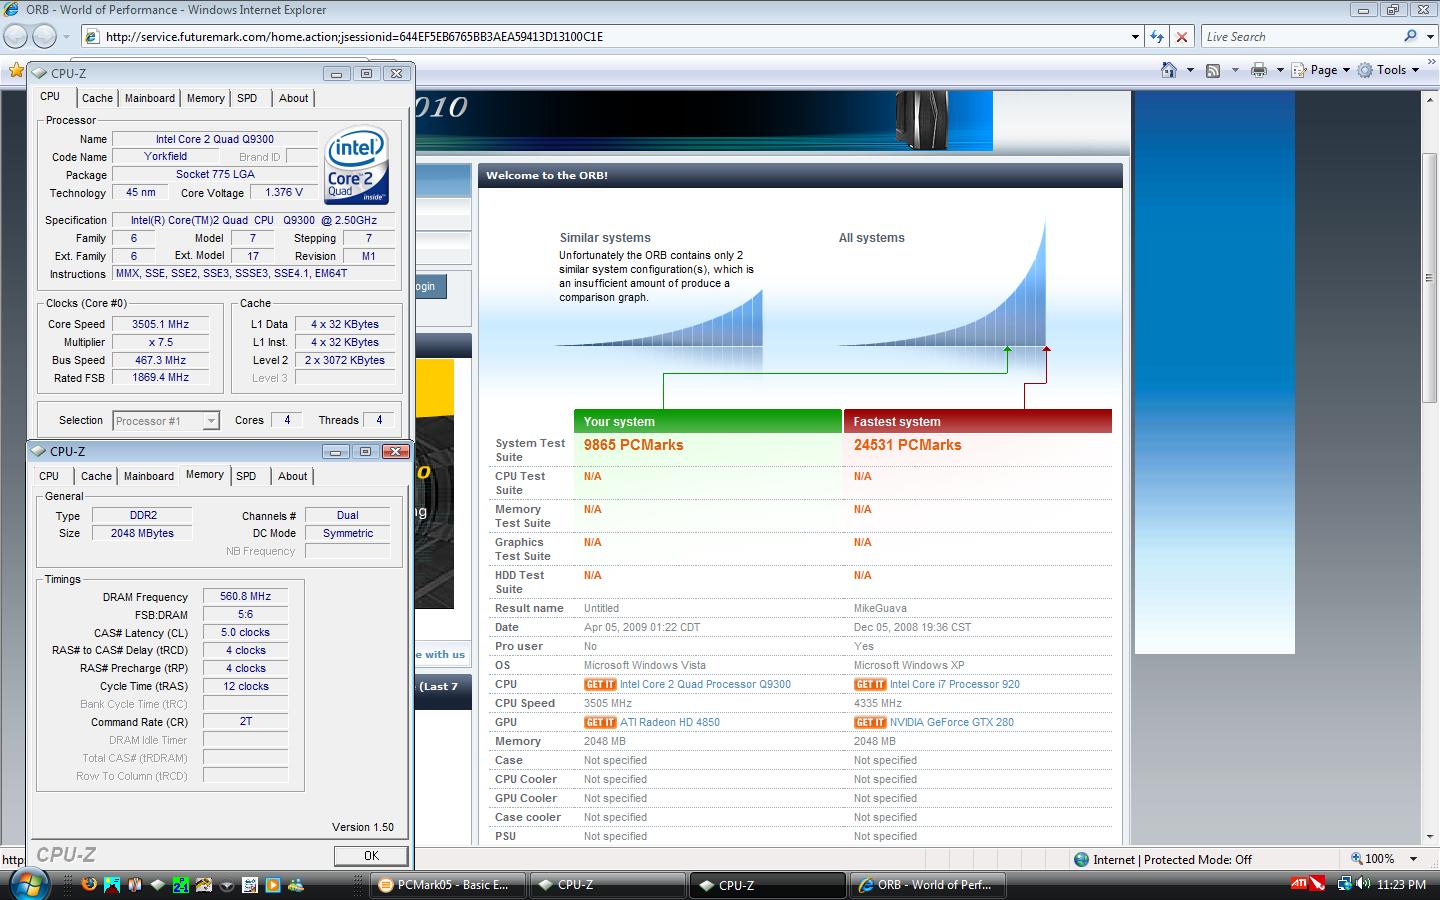This screenshot has width=1440, height=900.
Task: Click the 9865 PCMarks score text
Action: tap(634, 445)
